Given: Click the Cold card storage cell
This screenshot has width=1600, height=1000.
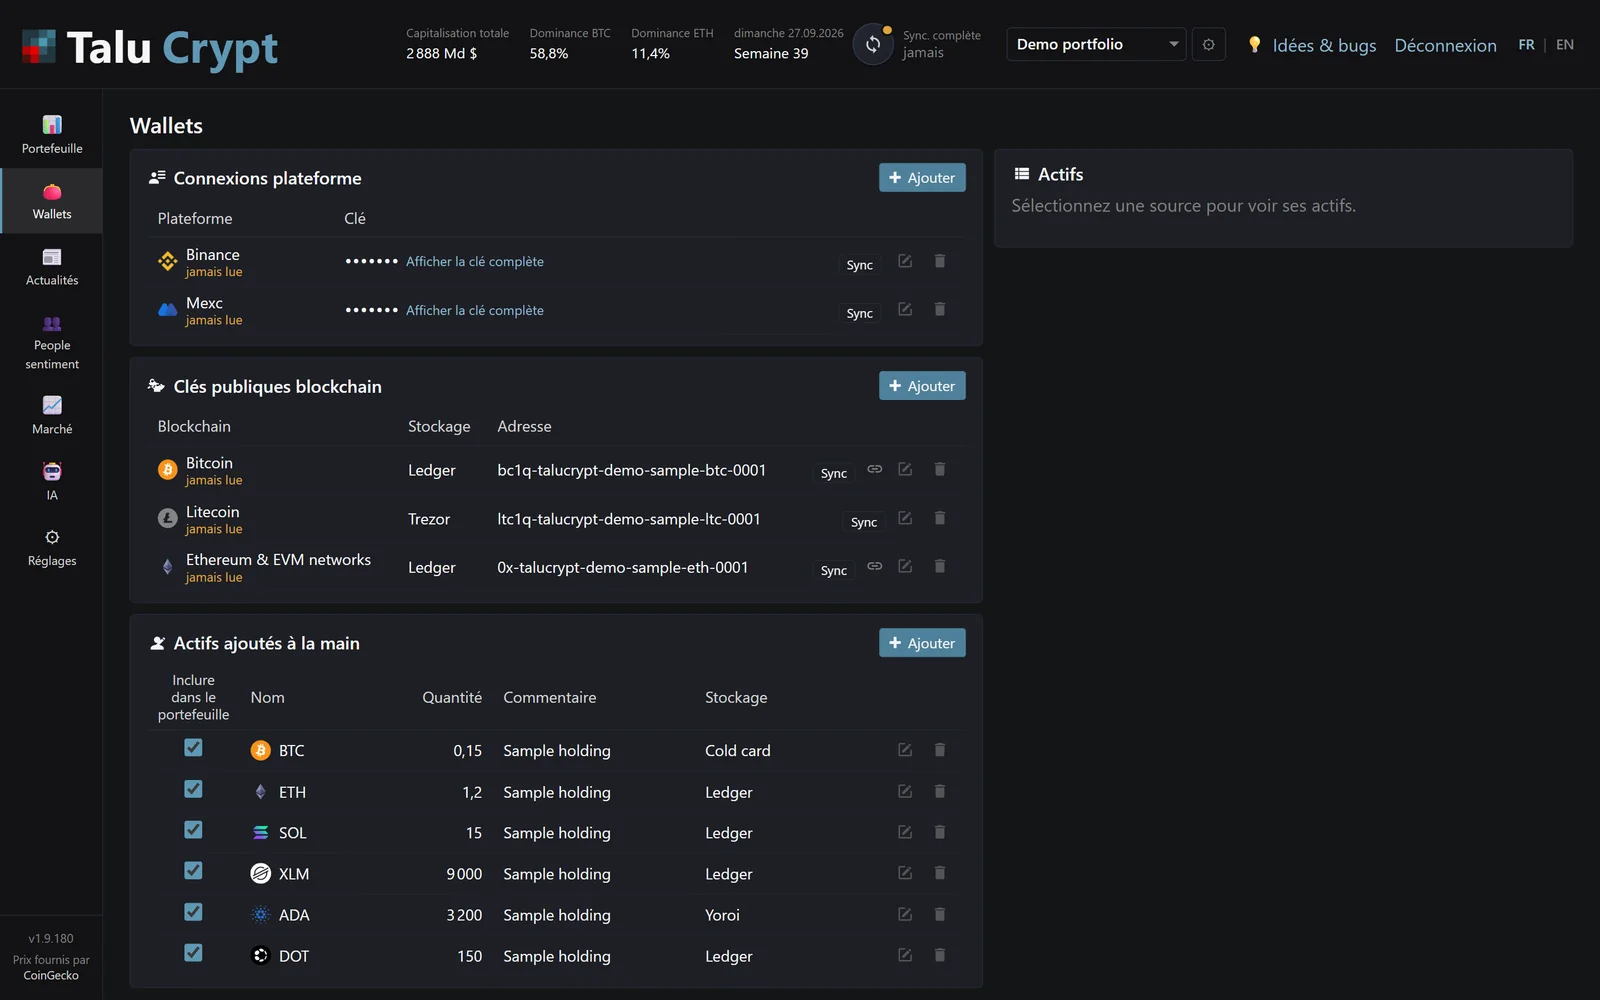Looking at the screenshot, I should coord(738,750).
